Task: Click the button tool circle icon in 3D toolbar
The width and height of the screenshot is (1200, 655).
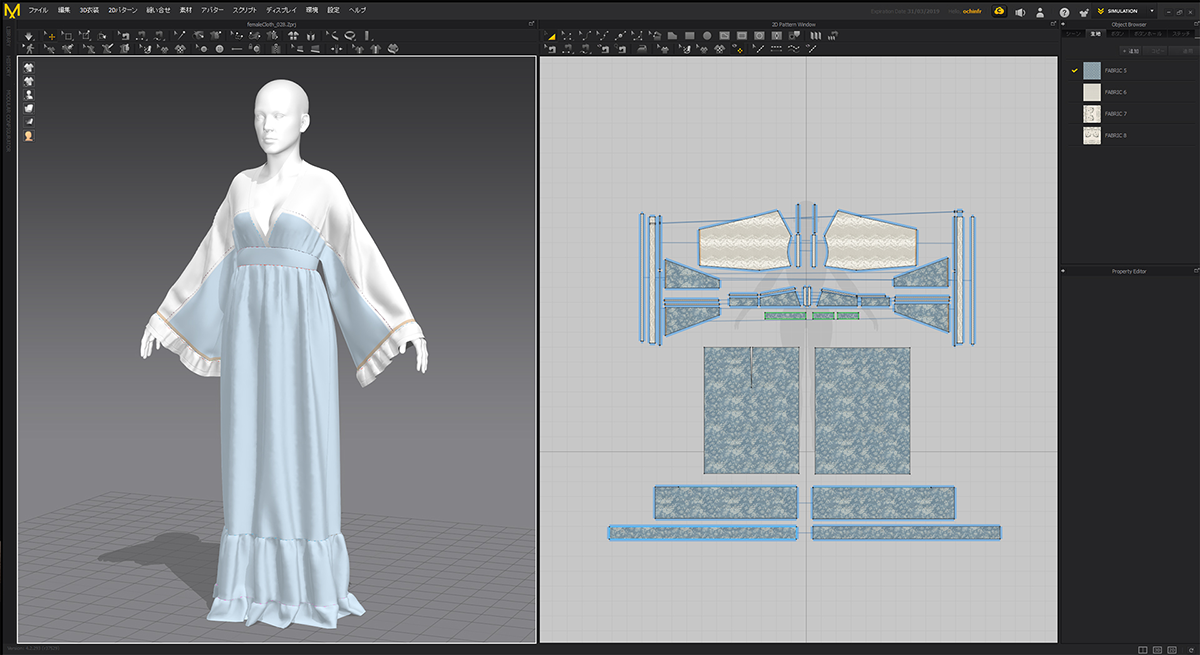Action: 219,48
